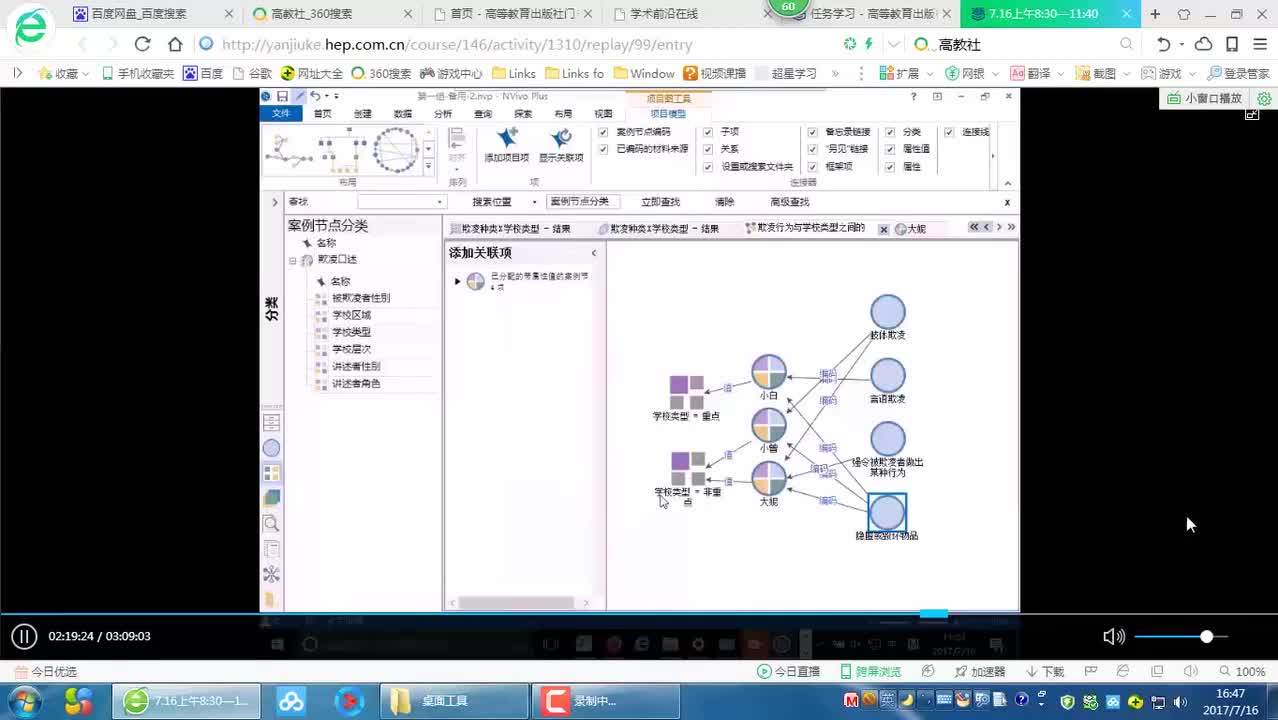This screenshot has width=1278, height=720.
Task: Collapse the ribbon with the chevron
Action: [x=1007, y=183]
